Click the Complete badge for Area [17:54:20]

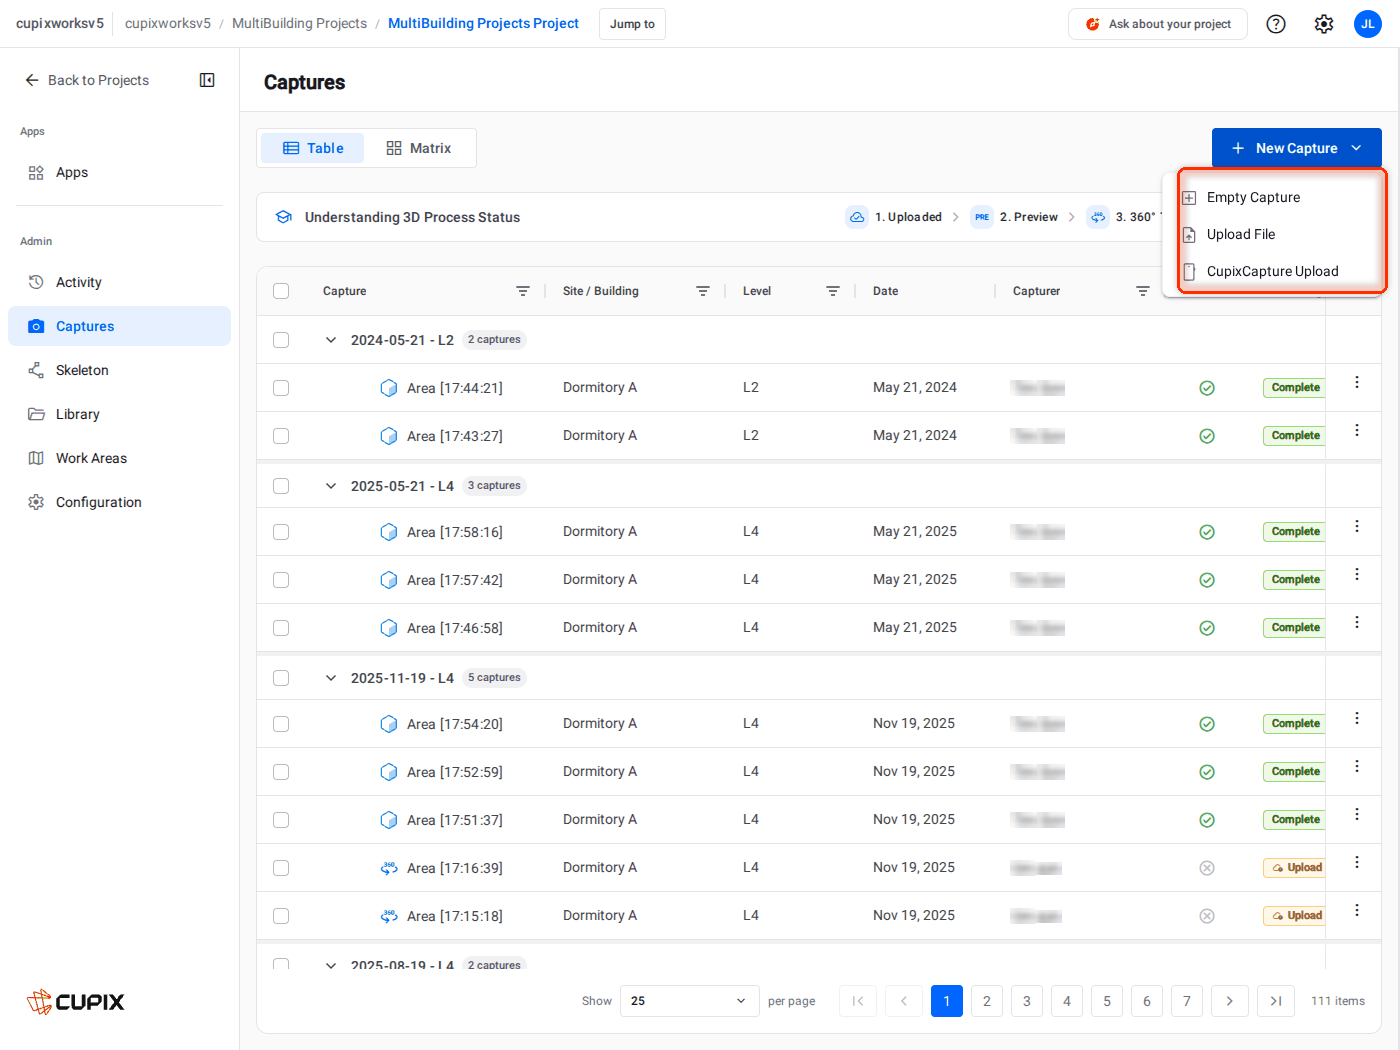point(1295,724)
